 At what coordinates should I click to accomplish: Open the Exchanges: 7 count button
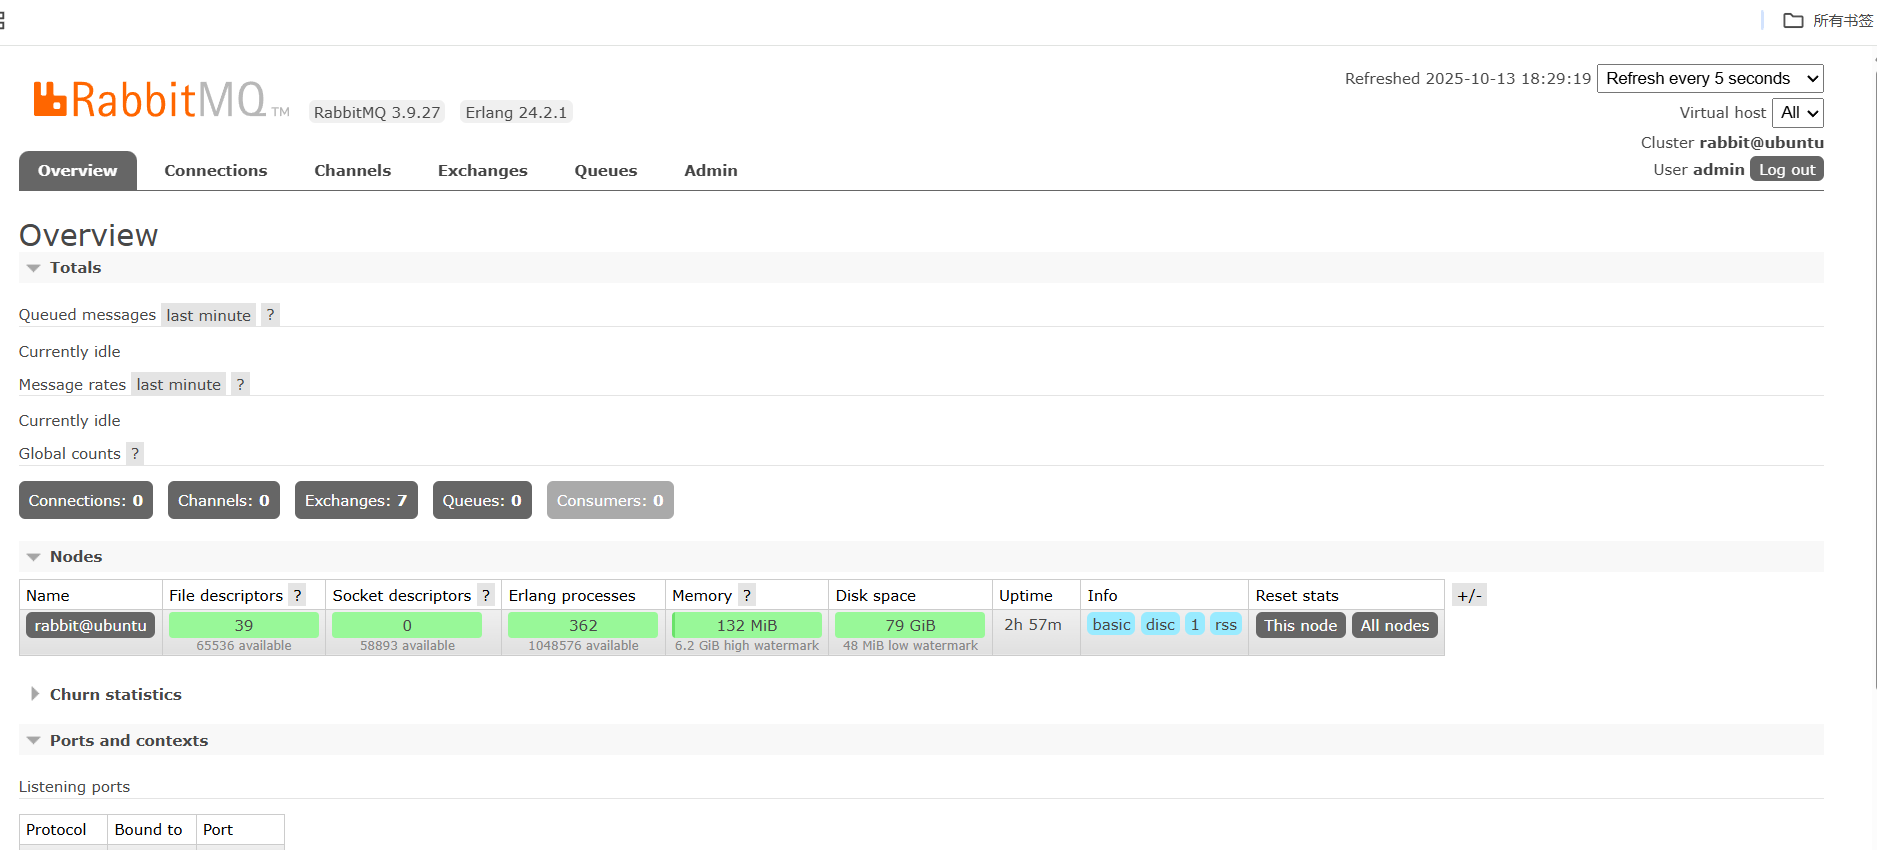356,500
